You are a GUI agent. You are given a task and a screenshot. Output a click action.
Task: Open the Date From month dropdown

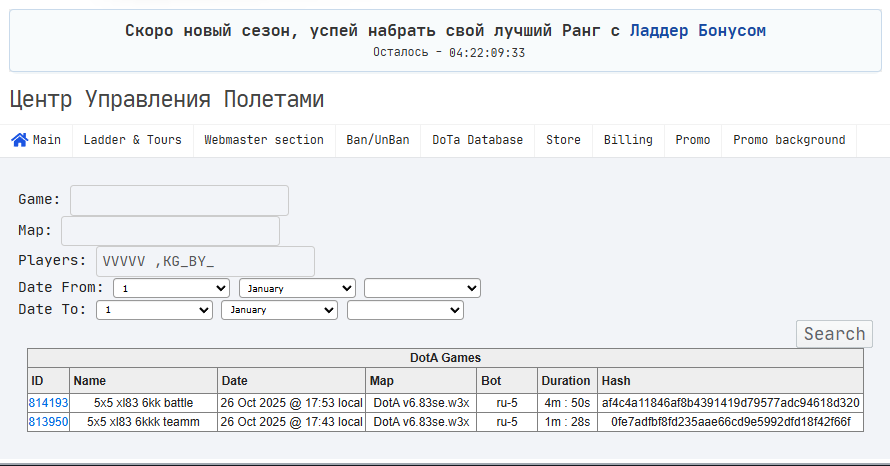297,288
